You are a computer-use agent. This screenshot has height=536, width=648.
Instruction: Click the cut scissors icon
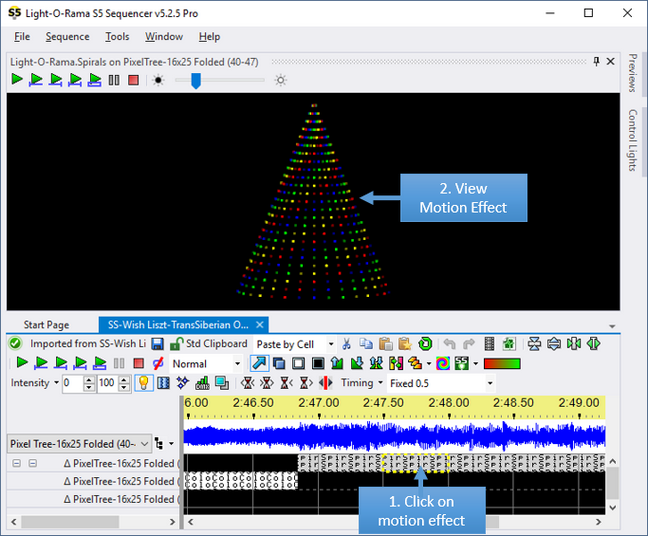tap(346, 344)
